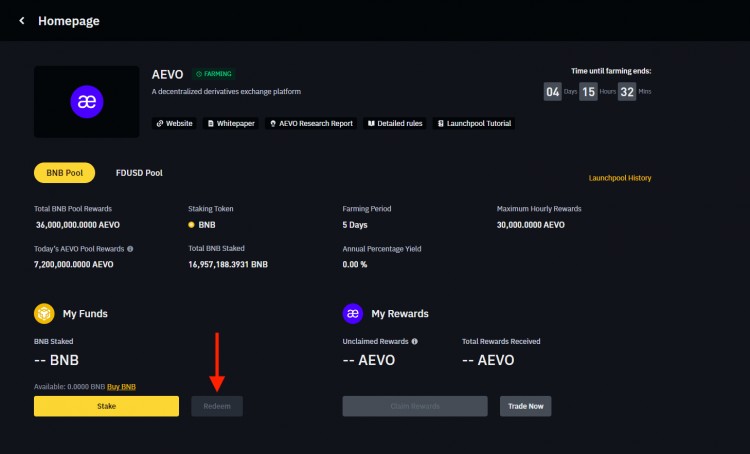Viewport: 750px width, 454px height.
Task: Select the 30,000.0000 AEVO hourly rewards value
Action: click(530, 225)
